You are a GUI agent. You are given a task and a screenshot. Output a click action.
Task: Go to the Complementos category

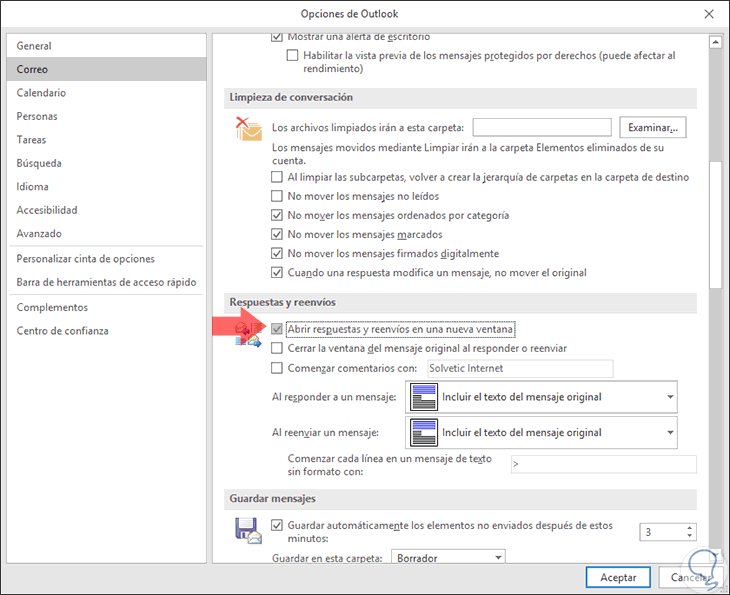(x=107, y=307)
